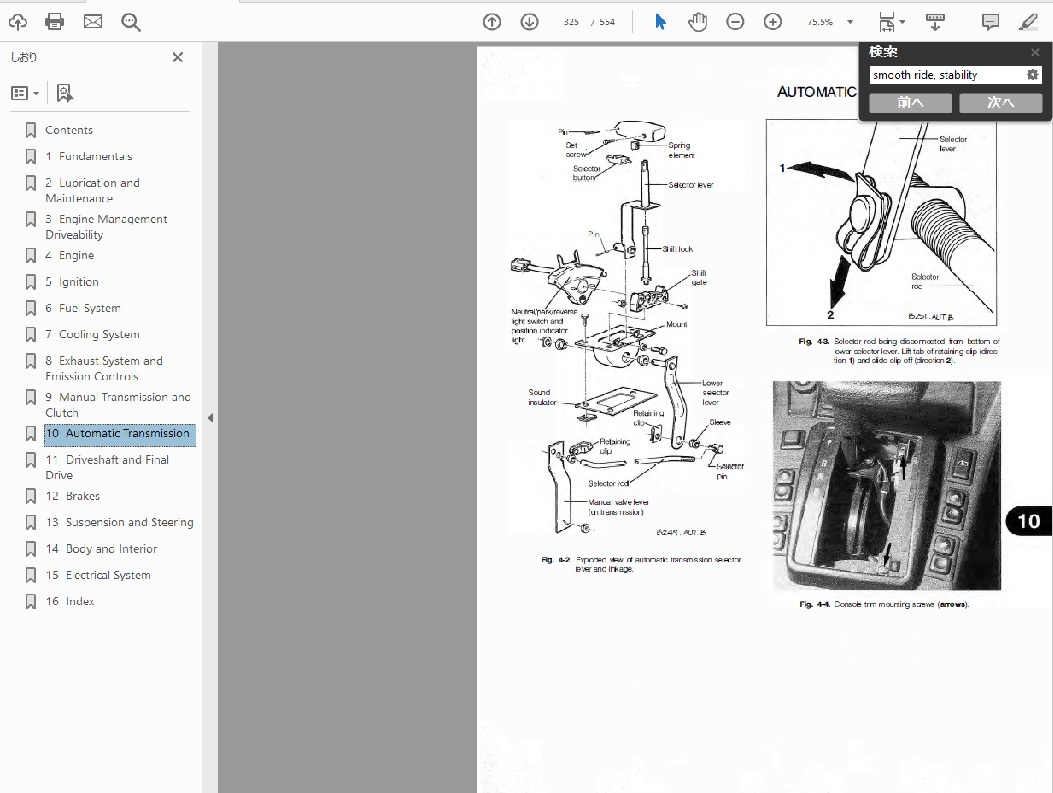The image size is (1053, 793).
Task: Open the comment tool
Action: [990, 21]
